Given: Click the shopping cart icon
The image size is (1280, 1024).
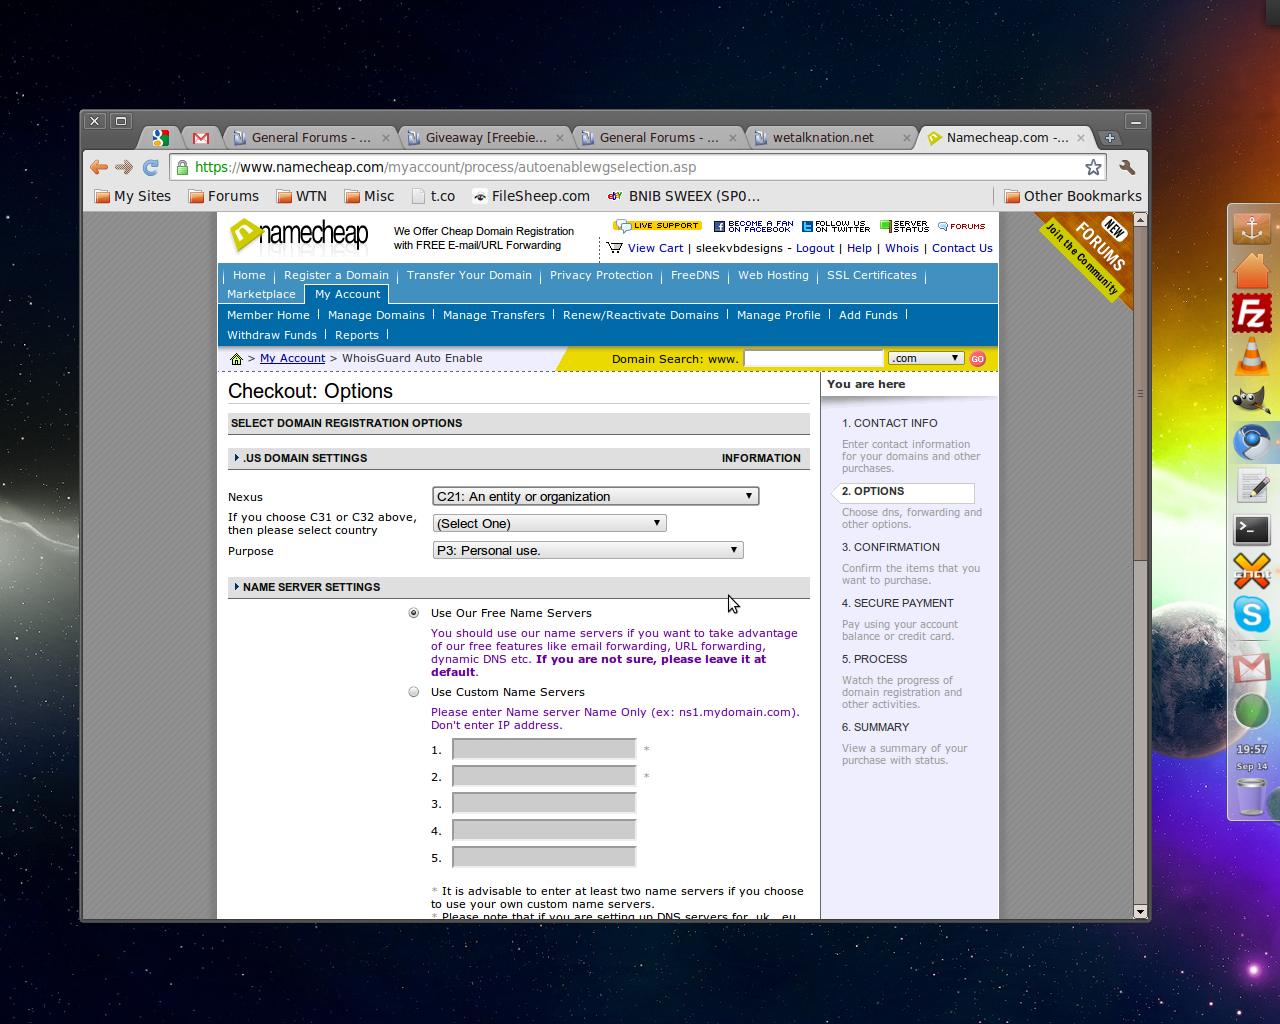Looking at the screenshot, I should 614,247.
